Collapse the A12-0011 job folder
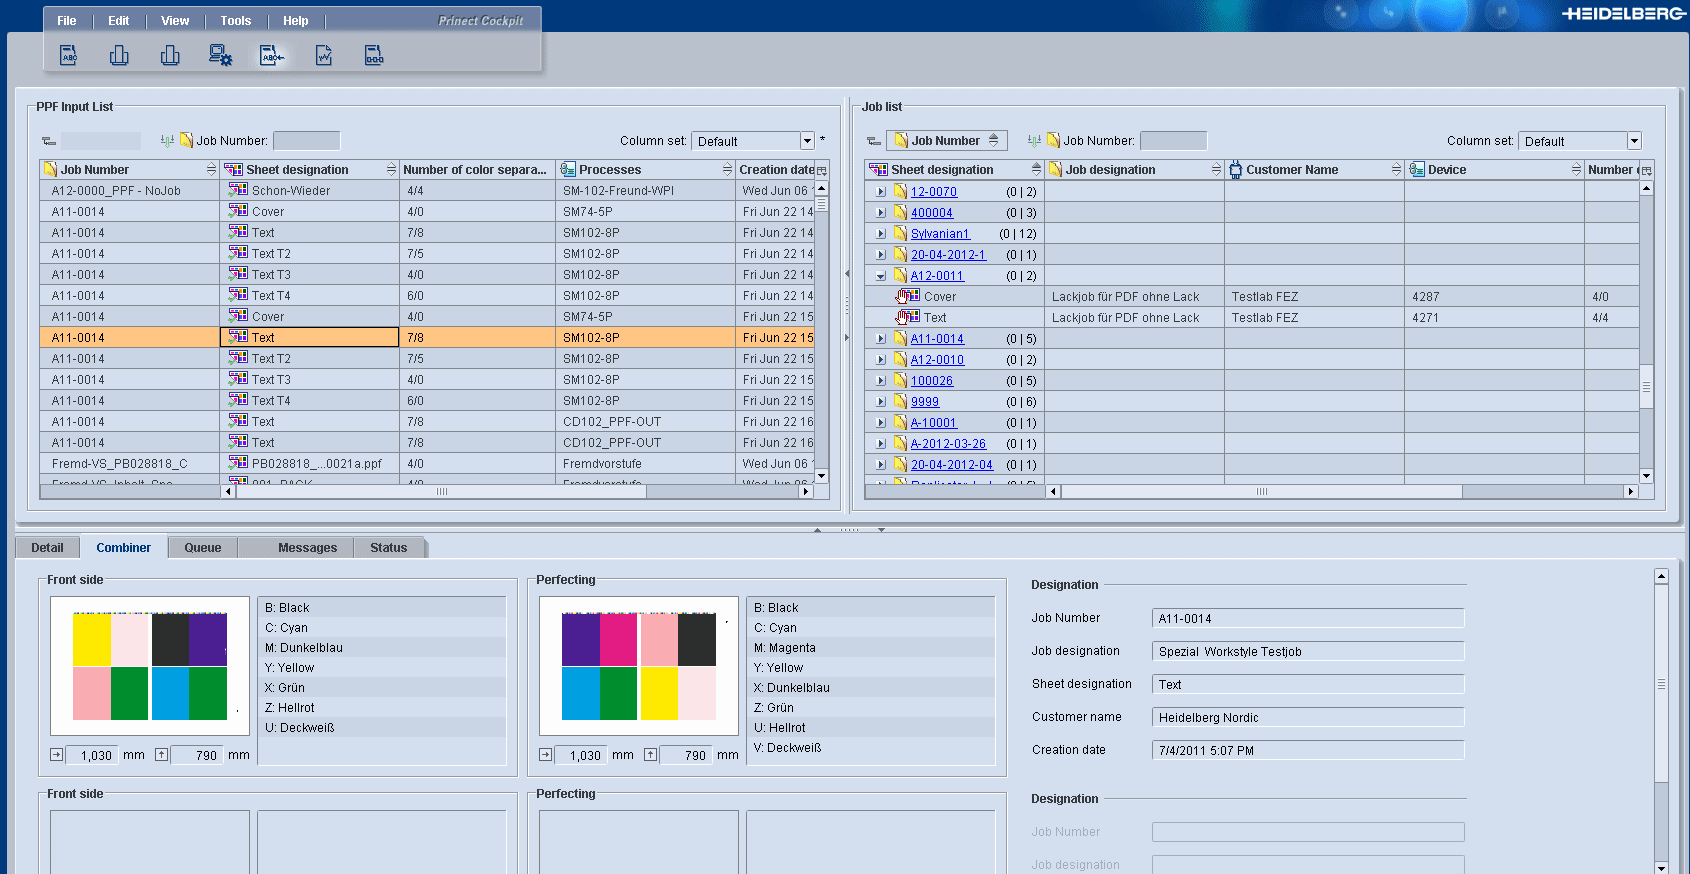 pyautogui.click(x=881, y=276)
